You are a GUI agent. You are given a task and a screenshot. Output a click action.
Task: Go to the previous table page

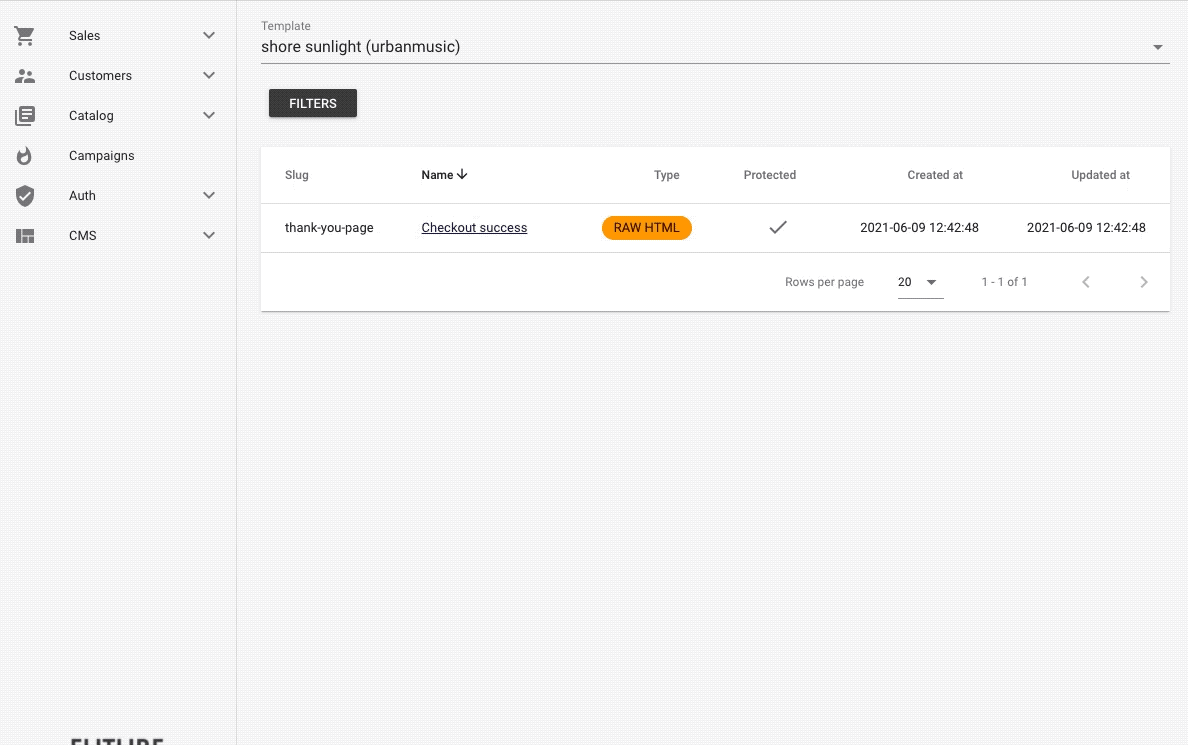pos(1086,282)
